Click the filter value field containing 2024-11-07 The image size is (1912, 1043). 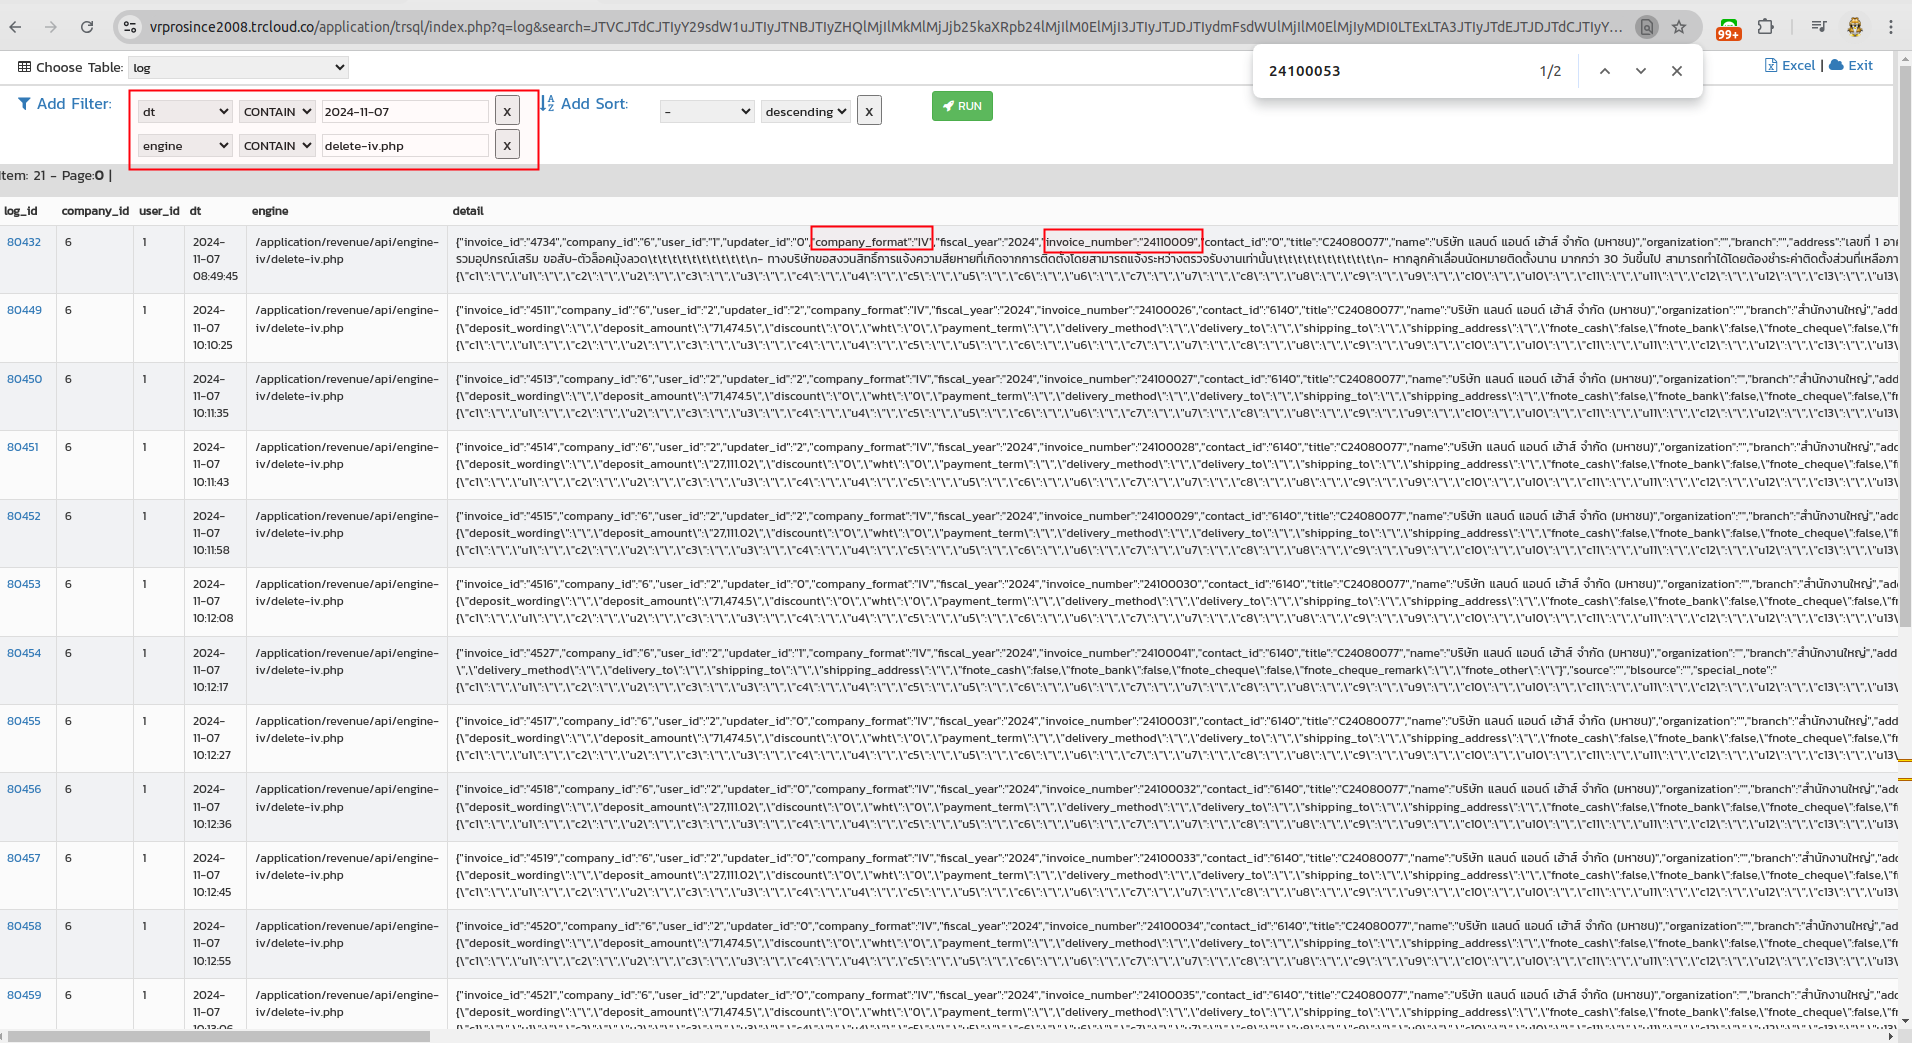[x=405, y=111]
